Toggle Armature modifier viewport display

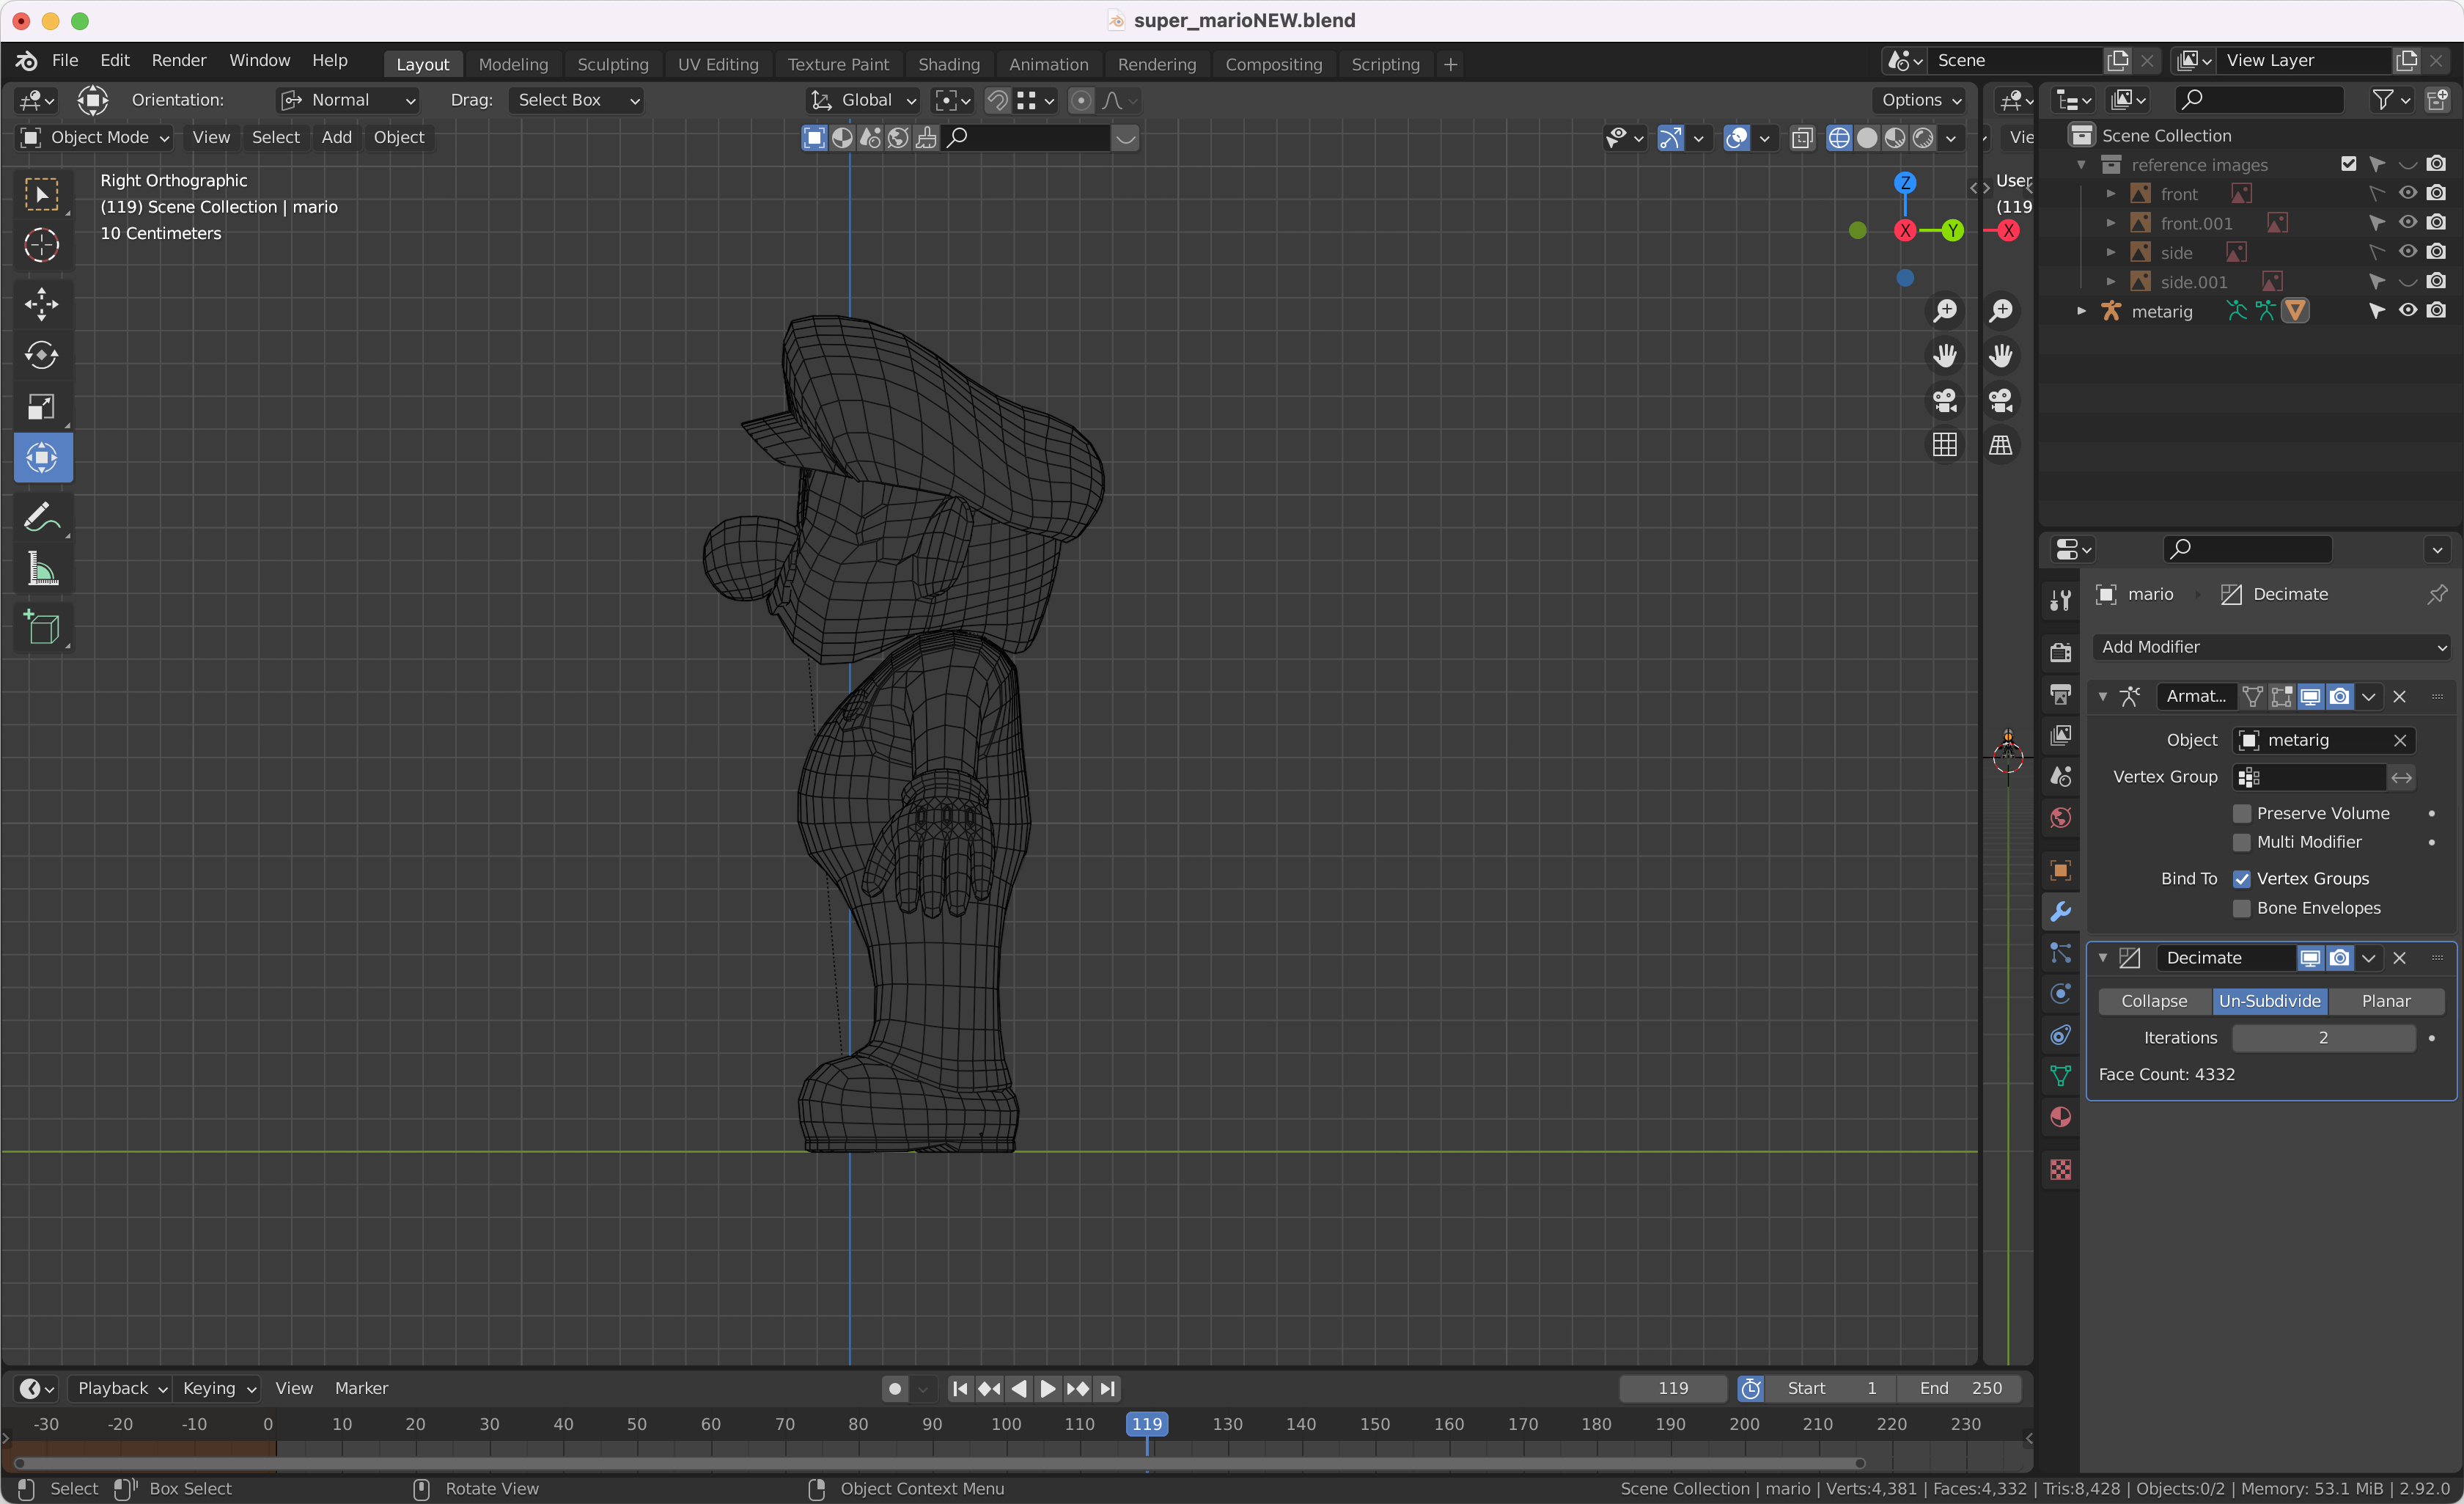(2310, 697)
